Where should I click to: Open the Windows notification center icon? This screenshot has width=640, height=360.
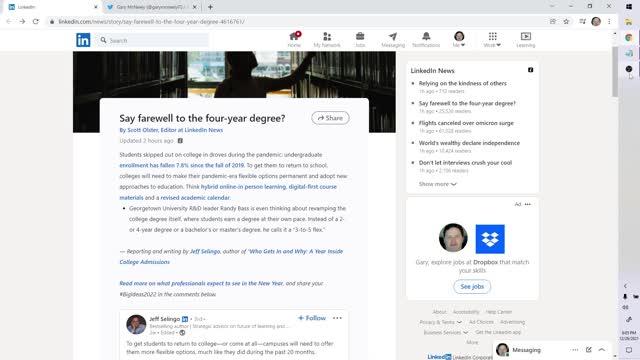click(629, 350)
